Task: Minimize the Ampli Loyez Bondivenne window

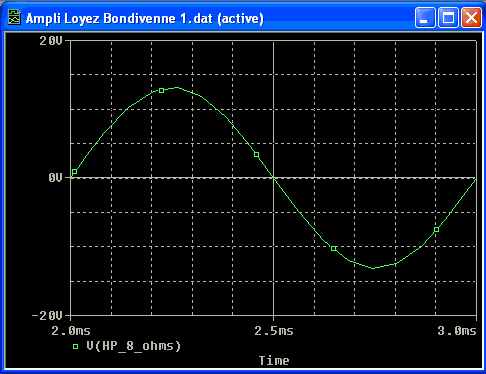Action: tap(425, 17)
